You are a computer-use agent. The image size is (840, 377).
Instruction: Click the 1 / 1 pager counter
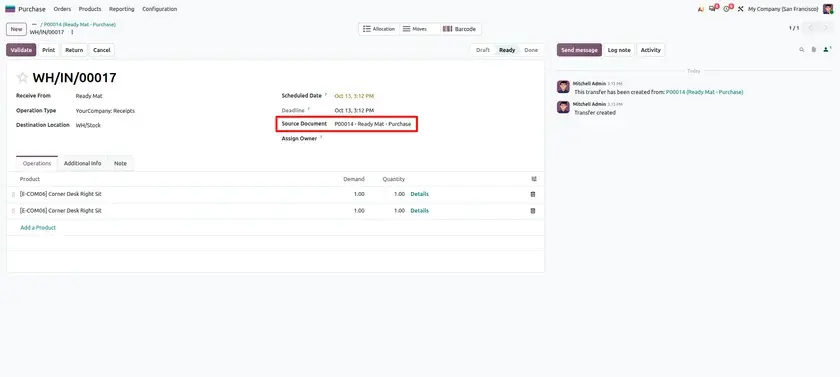[793, 28]
